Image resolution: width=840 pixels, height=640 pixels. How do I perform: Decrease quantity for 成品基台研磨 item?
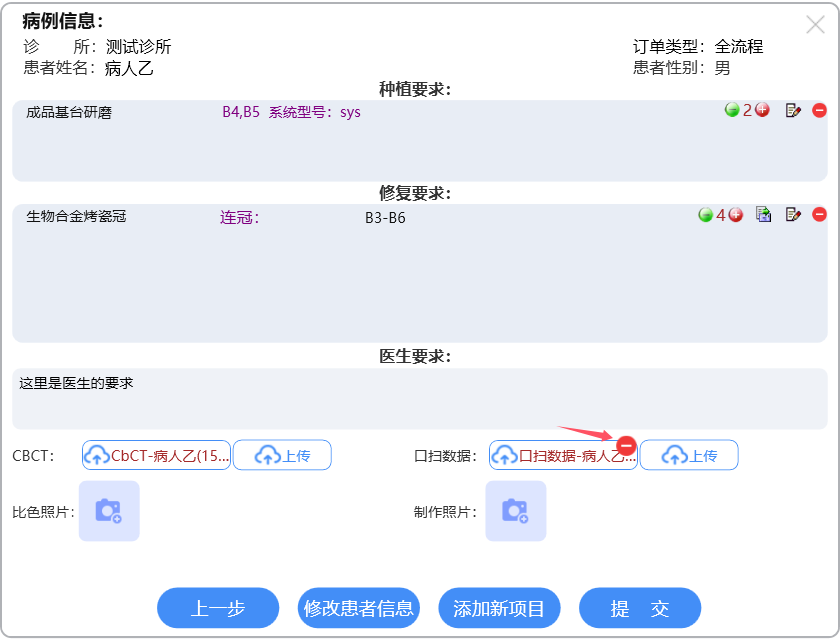[x=732, y=110]
